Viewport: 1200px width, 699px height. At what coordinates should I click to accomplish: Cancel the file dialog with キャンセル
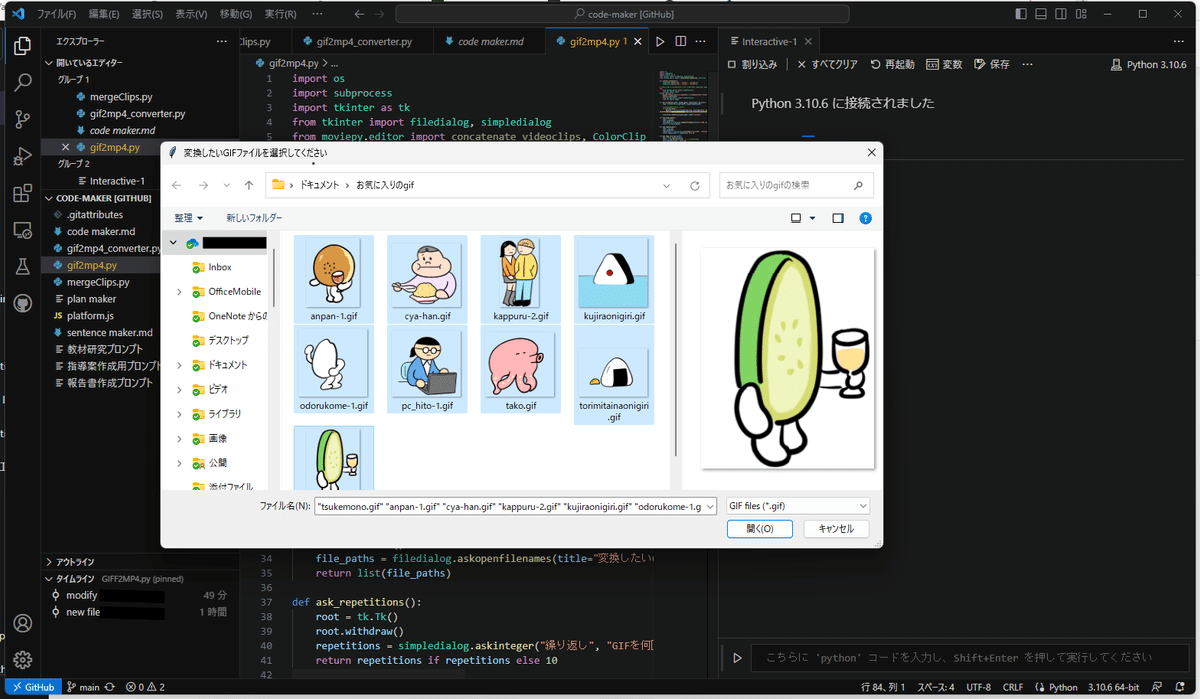pyautogui.click(x=836, y=529)
